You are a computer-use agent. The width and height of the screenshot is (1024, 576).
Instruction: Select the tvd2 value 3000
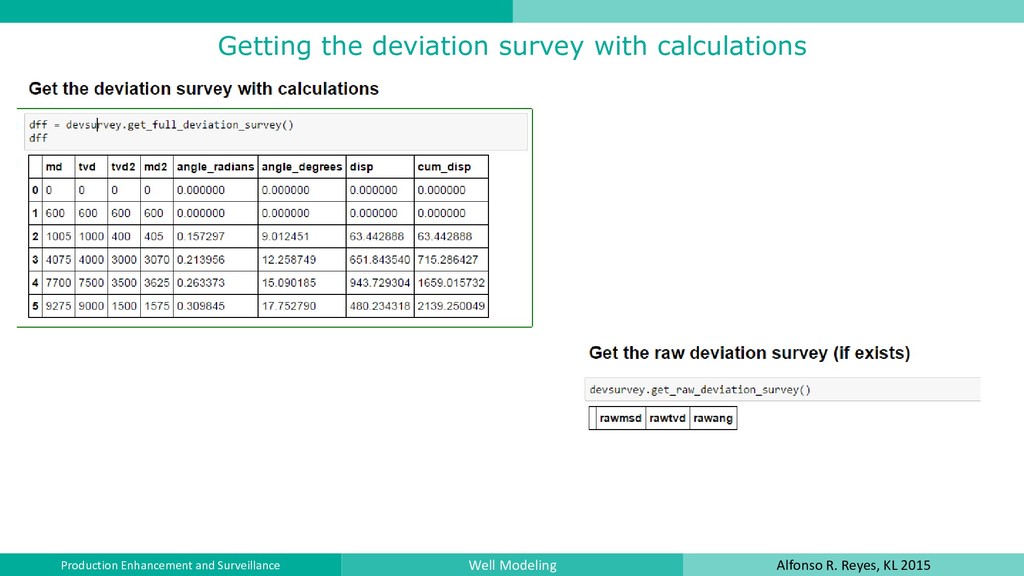coord(123,259)
